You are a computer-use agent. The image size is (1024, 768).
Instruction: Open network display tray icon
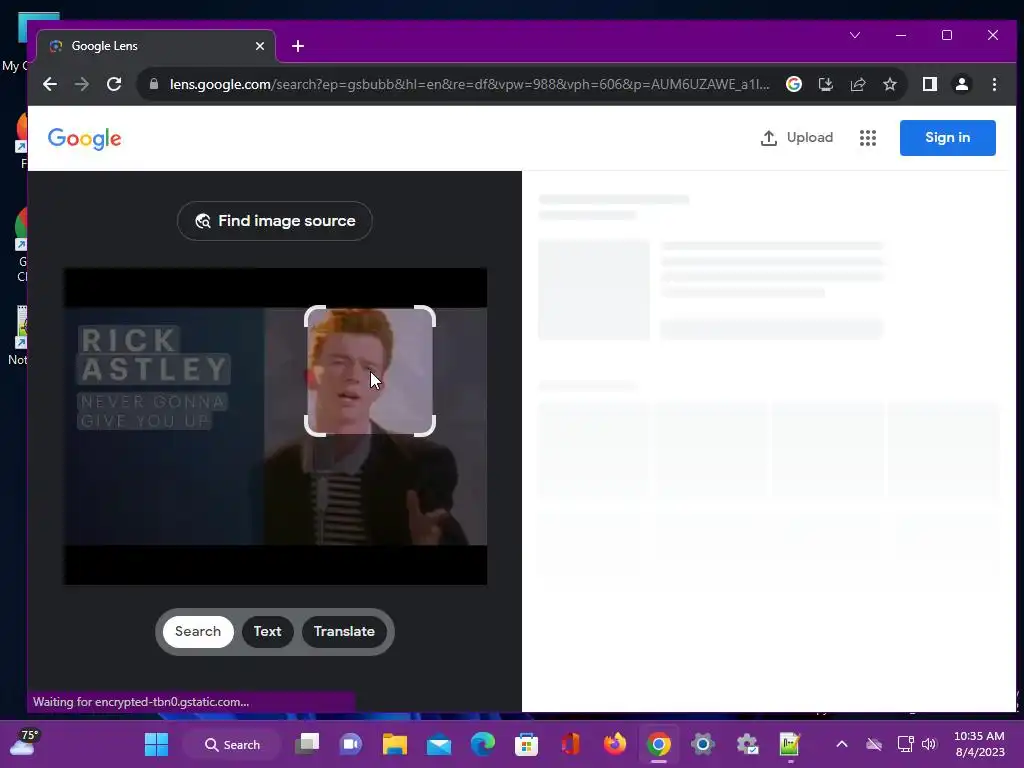click(x=905, y=744)
